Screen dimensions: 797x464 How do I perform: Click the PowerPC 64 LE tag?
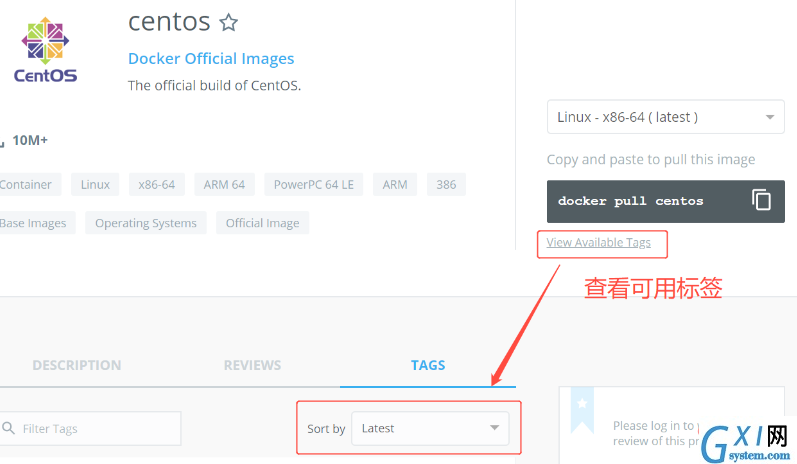tap(314, 184)
